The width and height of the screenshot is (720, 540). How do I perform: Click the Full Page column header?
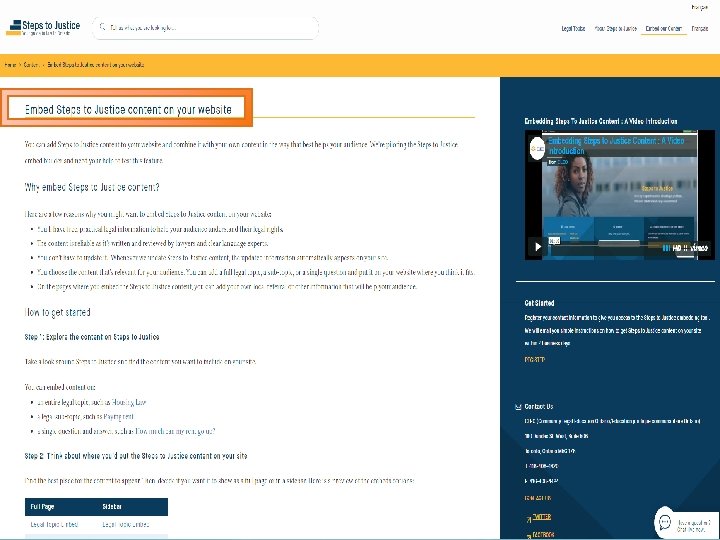pyautogui.click(x=42, y=507)
